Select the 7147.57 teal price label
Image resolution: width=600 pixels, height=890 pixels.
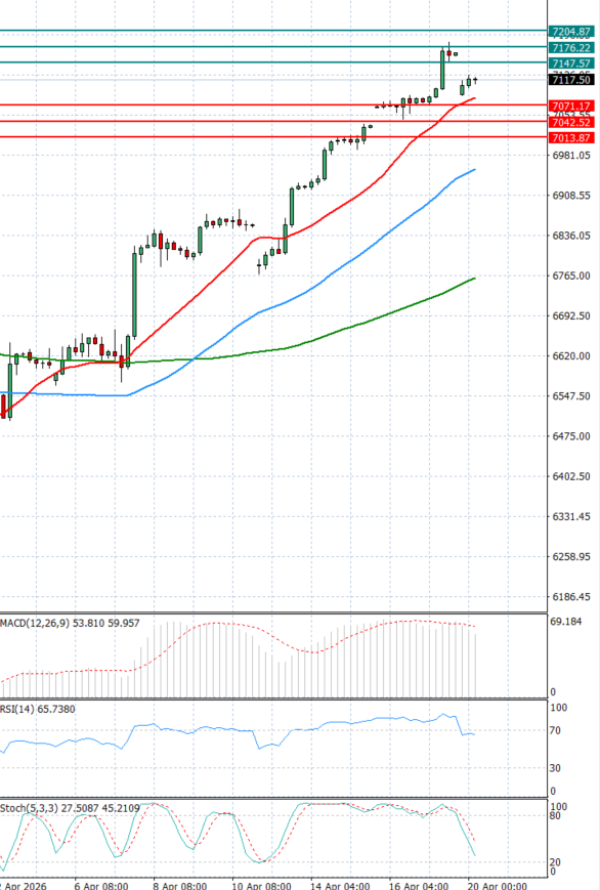572,63
